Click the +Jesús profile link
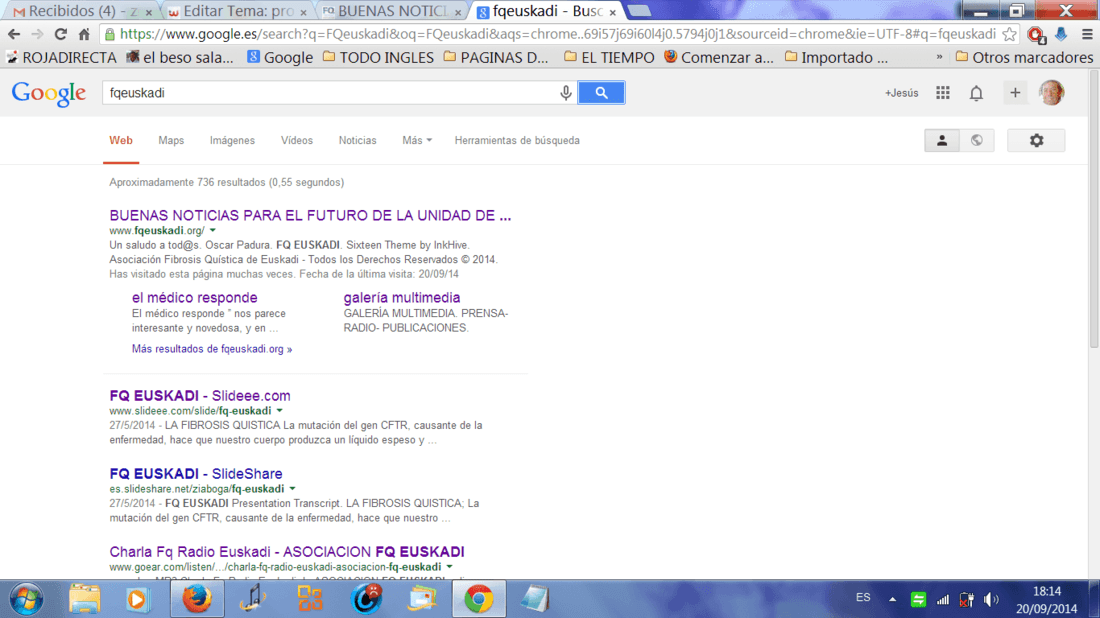The width and height of the screenshot is (1100, 618). click(x=901, y=93)
